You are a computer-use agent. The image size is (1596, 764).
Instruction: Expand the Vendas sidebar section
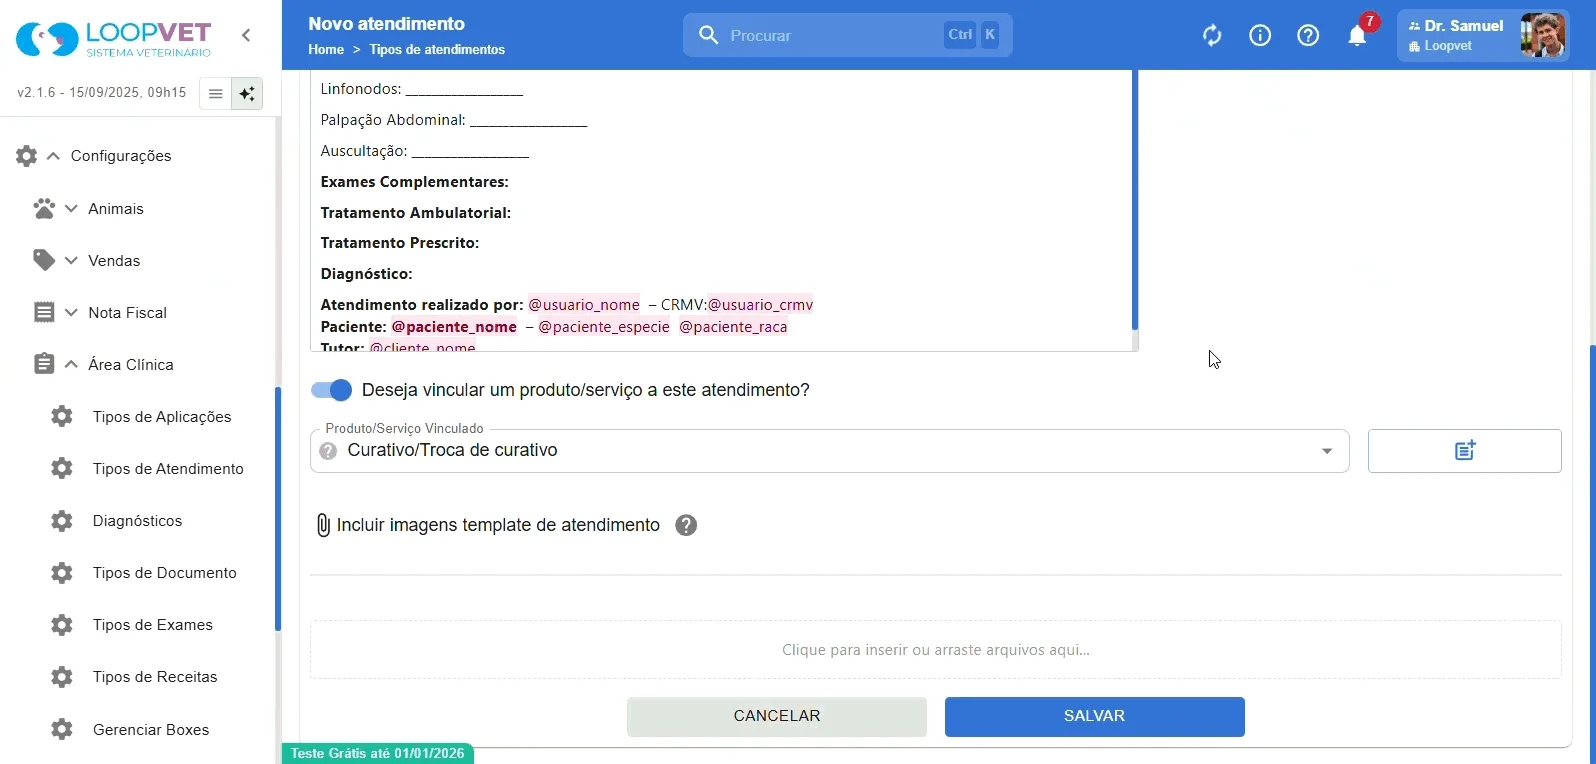pos(87,261)
